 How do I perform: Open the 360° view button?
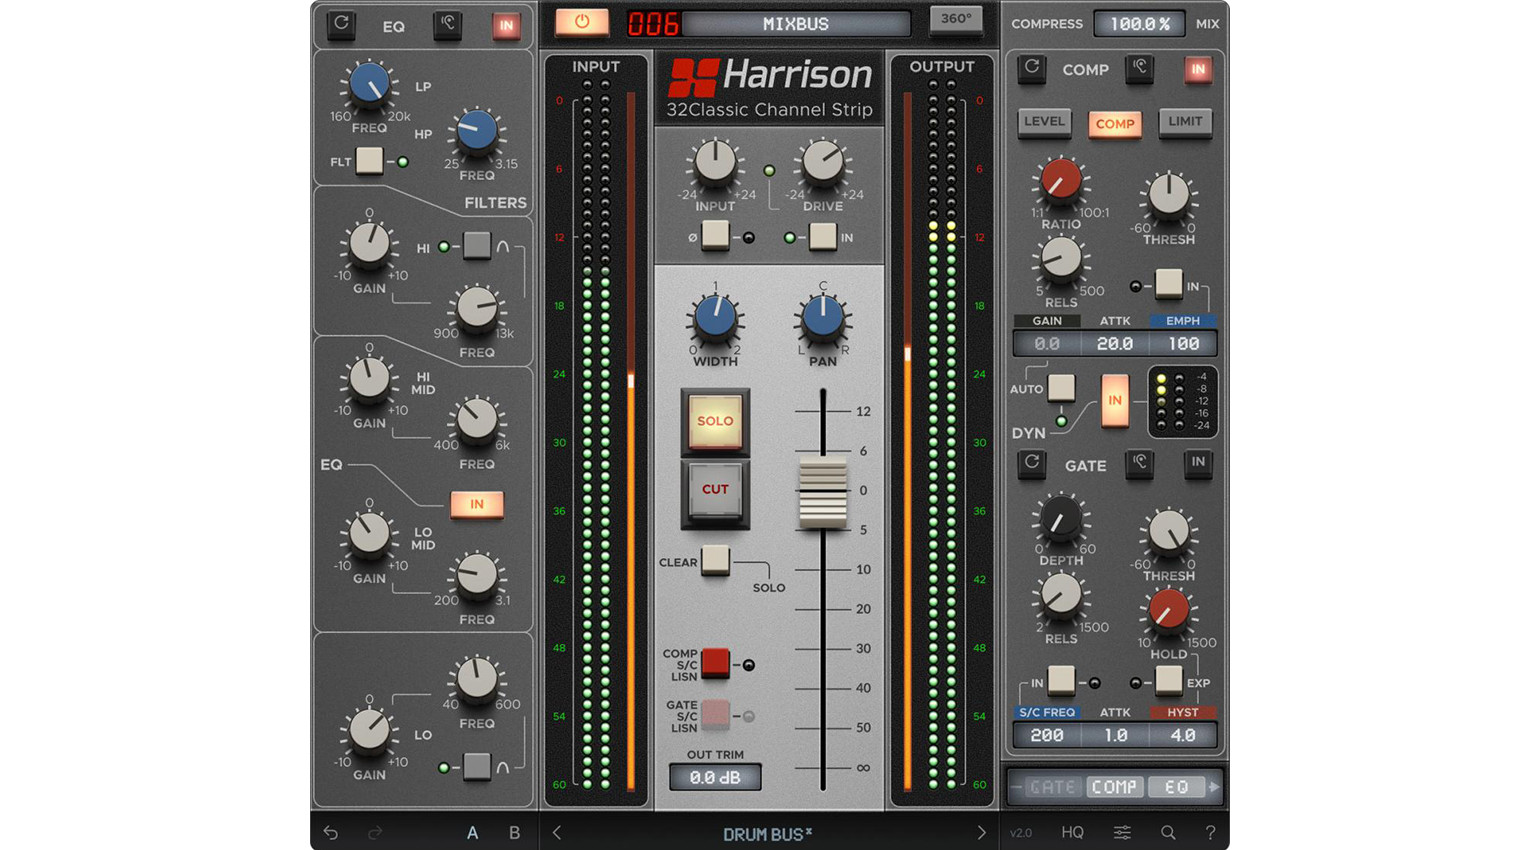[x=955, y=19]
